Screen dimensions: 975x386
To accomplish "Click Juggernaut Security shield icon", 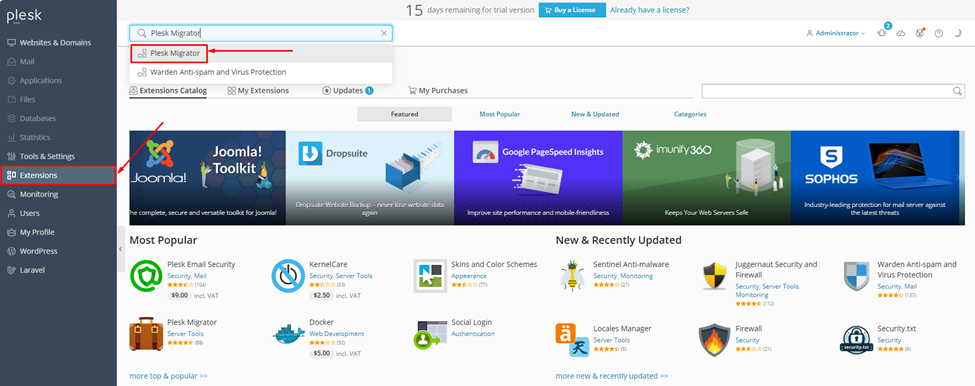I will 714,276.
